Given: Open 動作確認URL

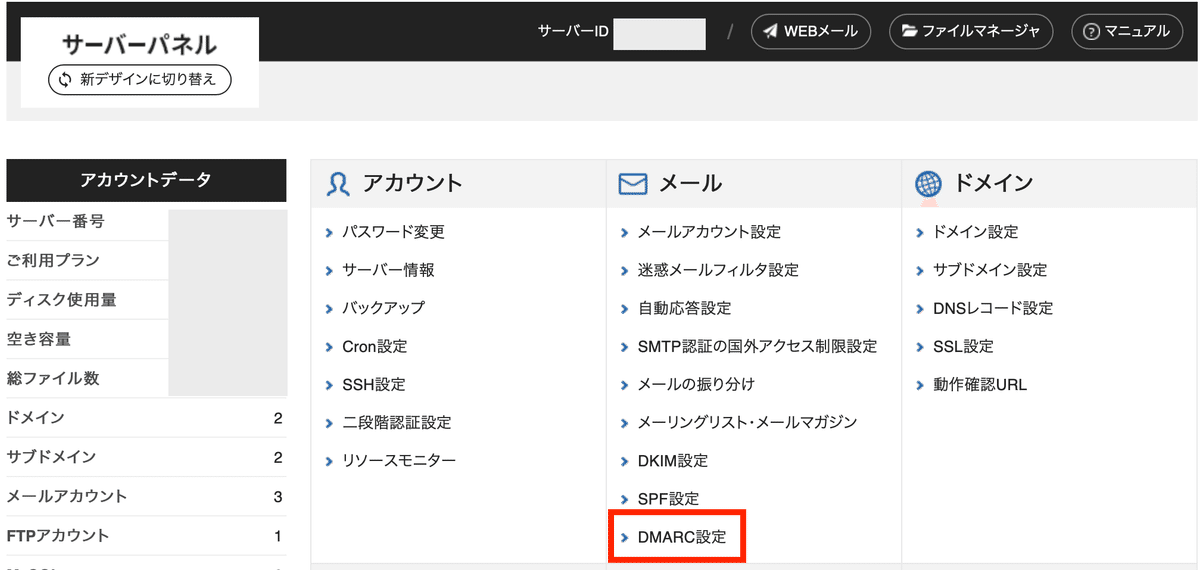Looking at the screenshot, I should 980,384.
